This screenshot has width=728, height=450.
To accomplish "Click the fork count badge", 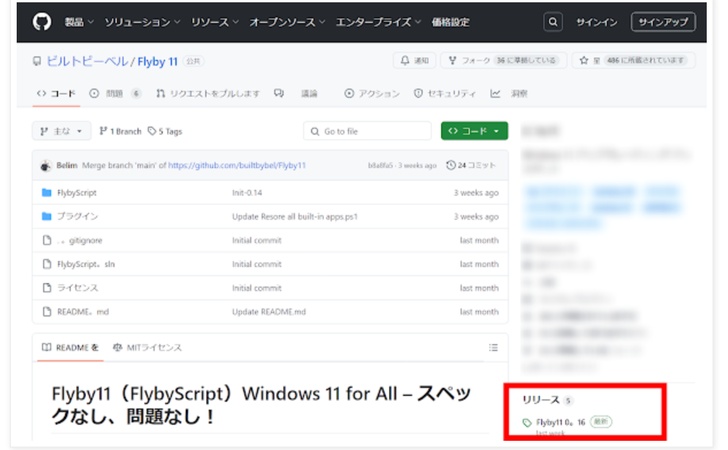I will (x=526, y=60).
